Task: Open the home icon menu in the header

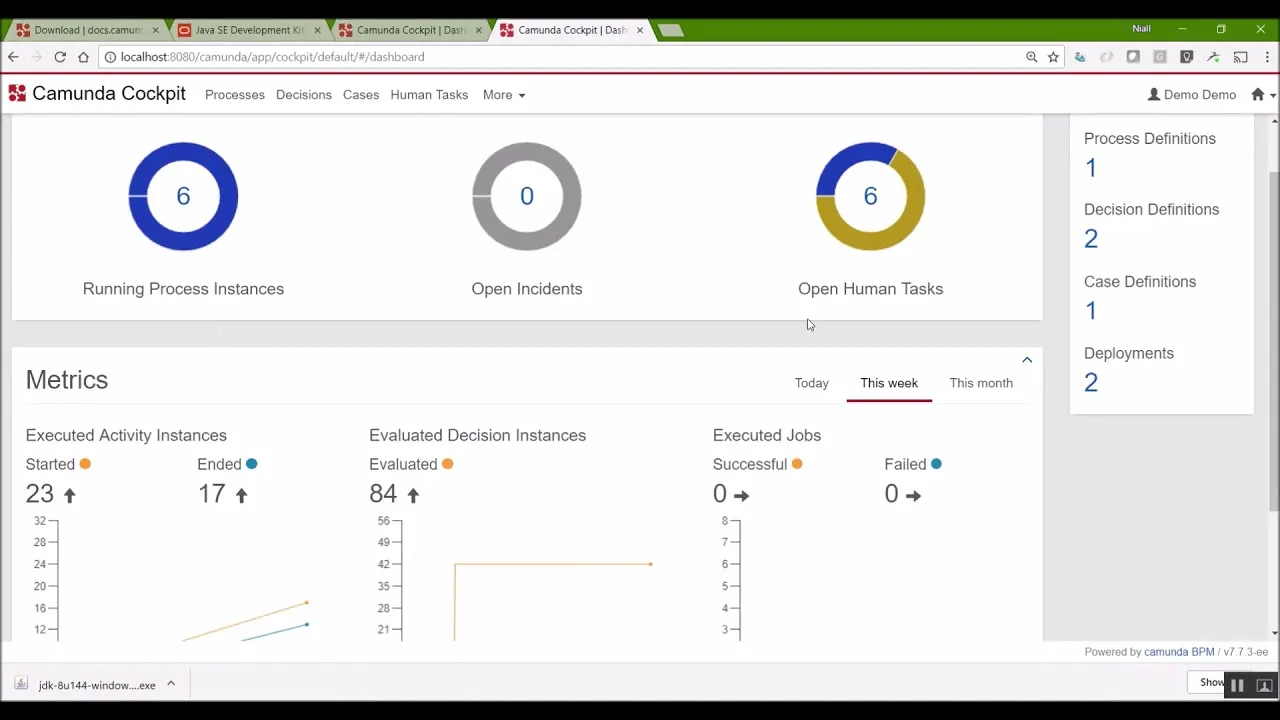Action: click(x=1263, y=94)
